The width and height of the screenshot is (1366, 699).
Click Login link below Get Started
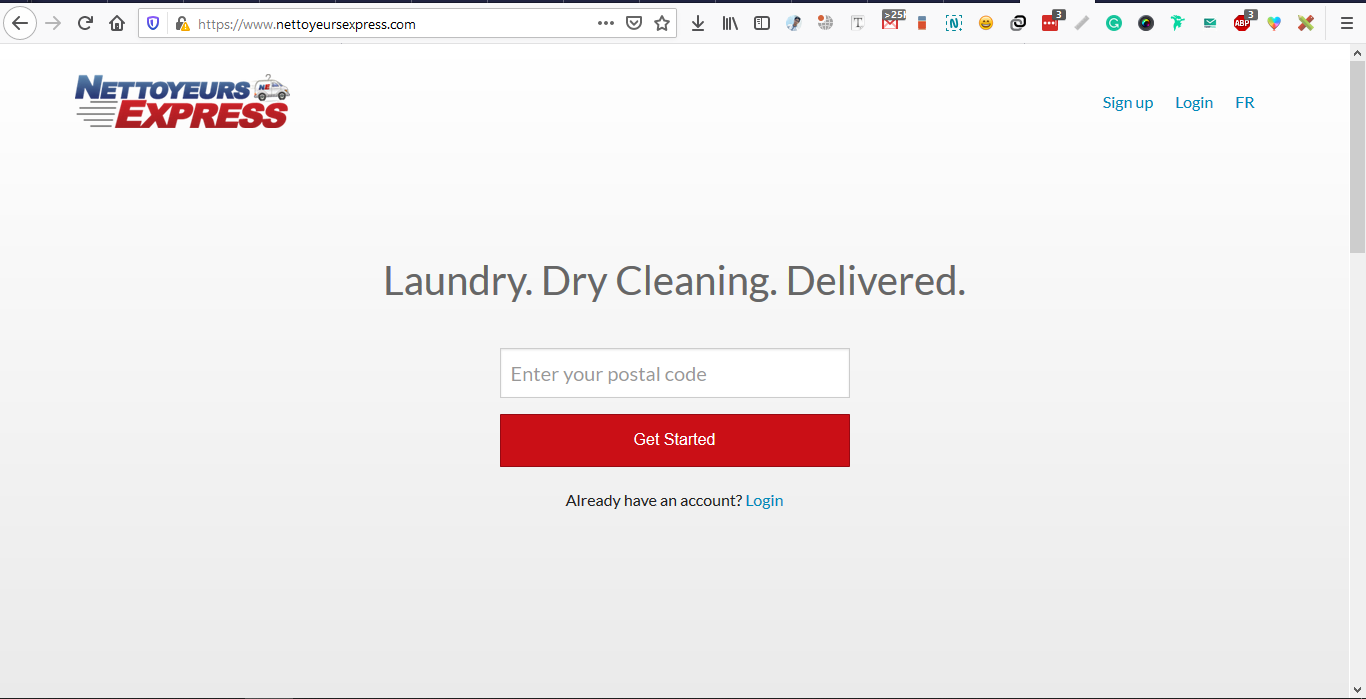click(764, 500)
